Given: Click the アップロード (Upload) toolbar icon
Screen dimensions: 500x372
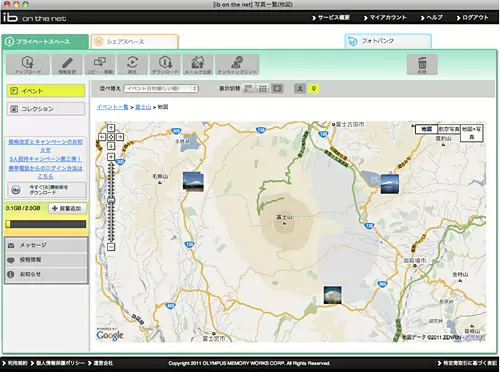Looking at the screenshot, I should (x=28, y=65).
